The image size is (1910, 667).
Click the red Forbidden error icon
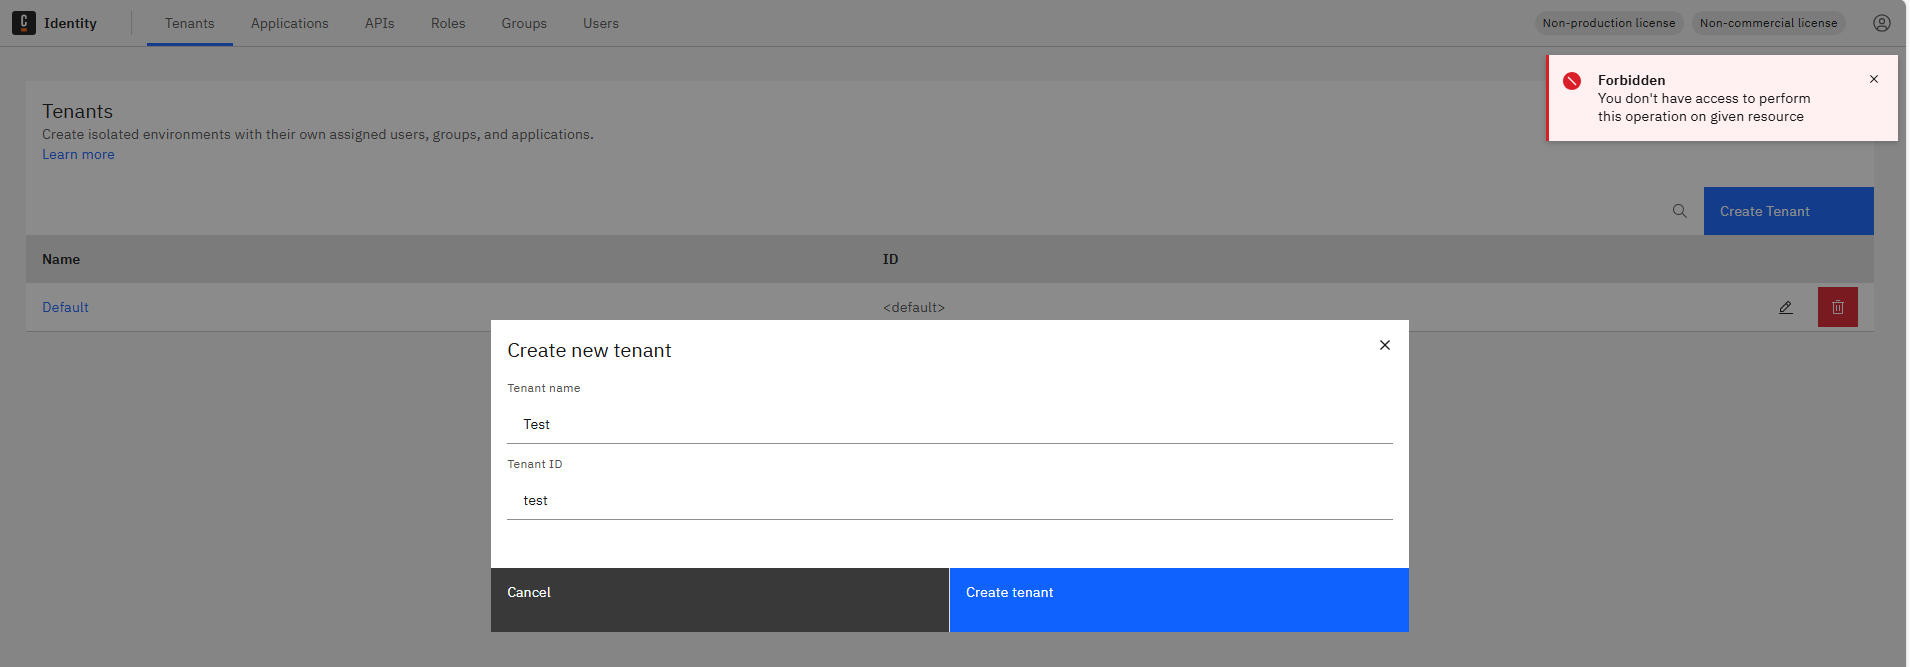click(1572, 81)
